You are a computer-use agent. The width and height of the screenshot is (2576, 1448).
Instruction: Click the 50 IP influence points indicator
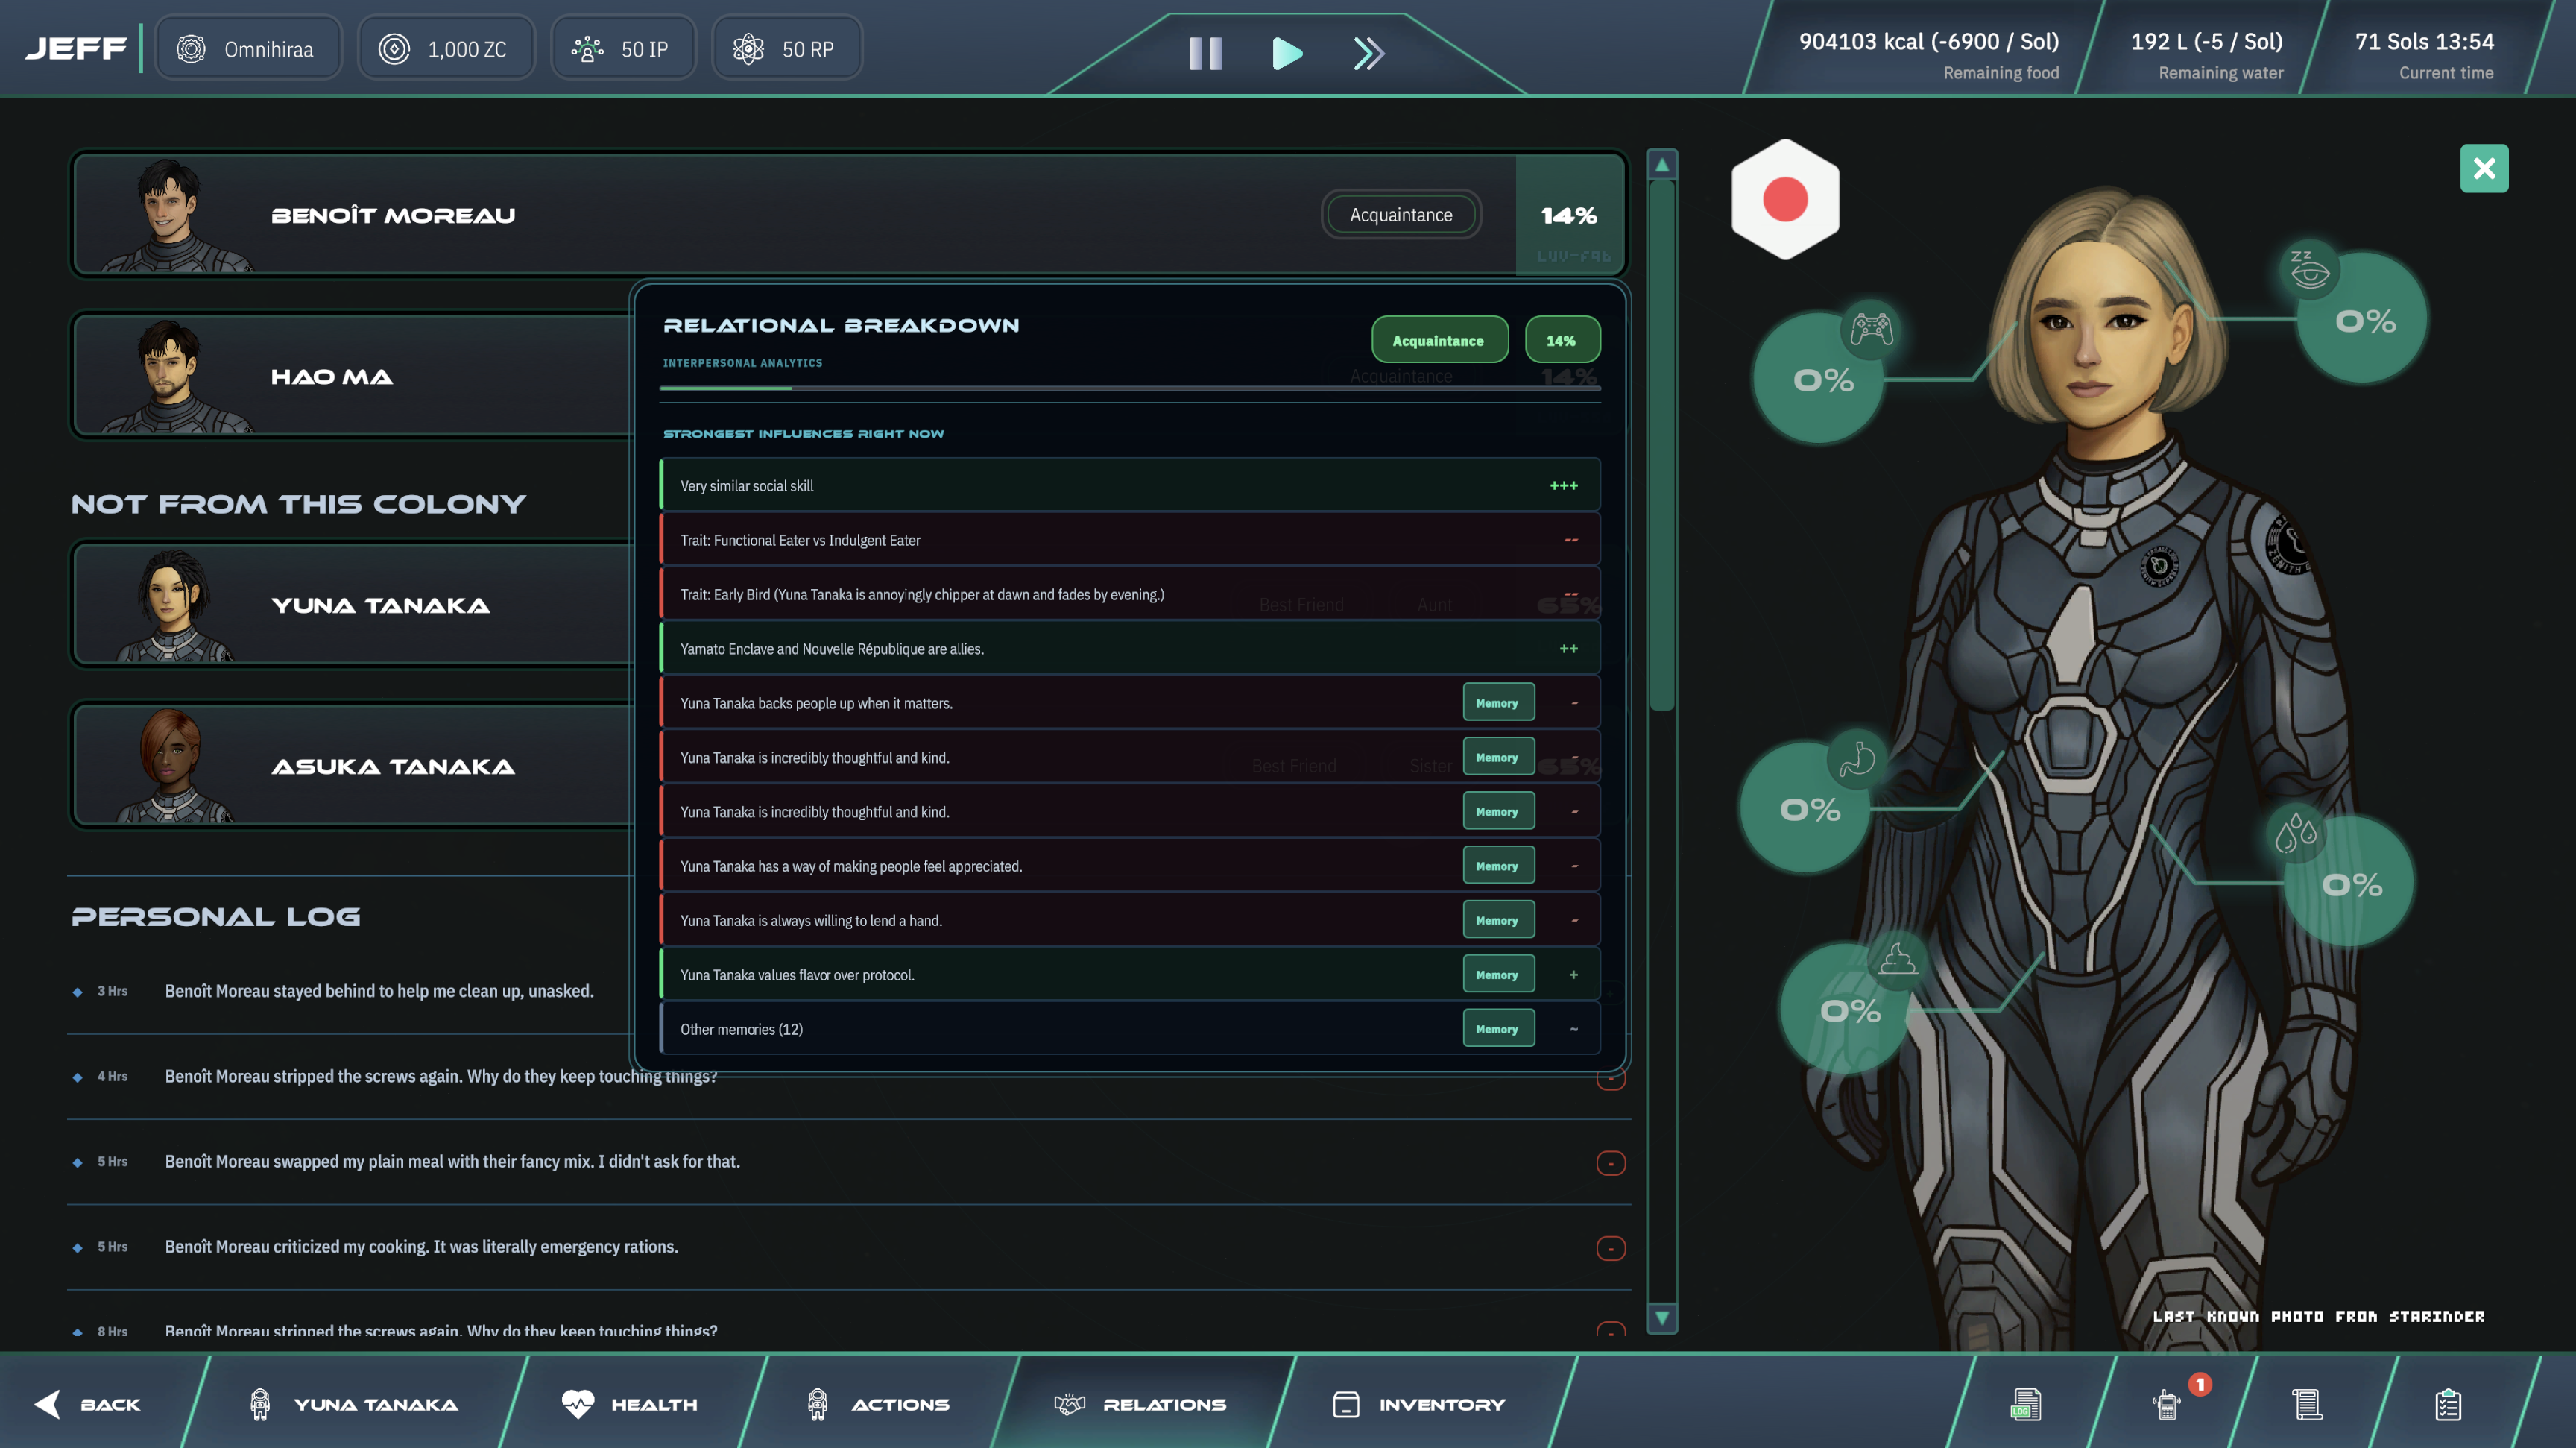coord(622,47)
